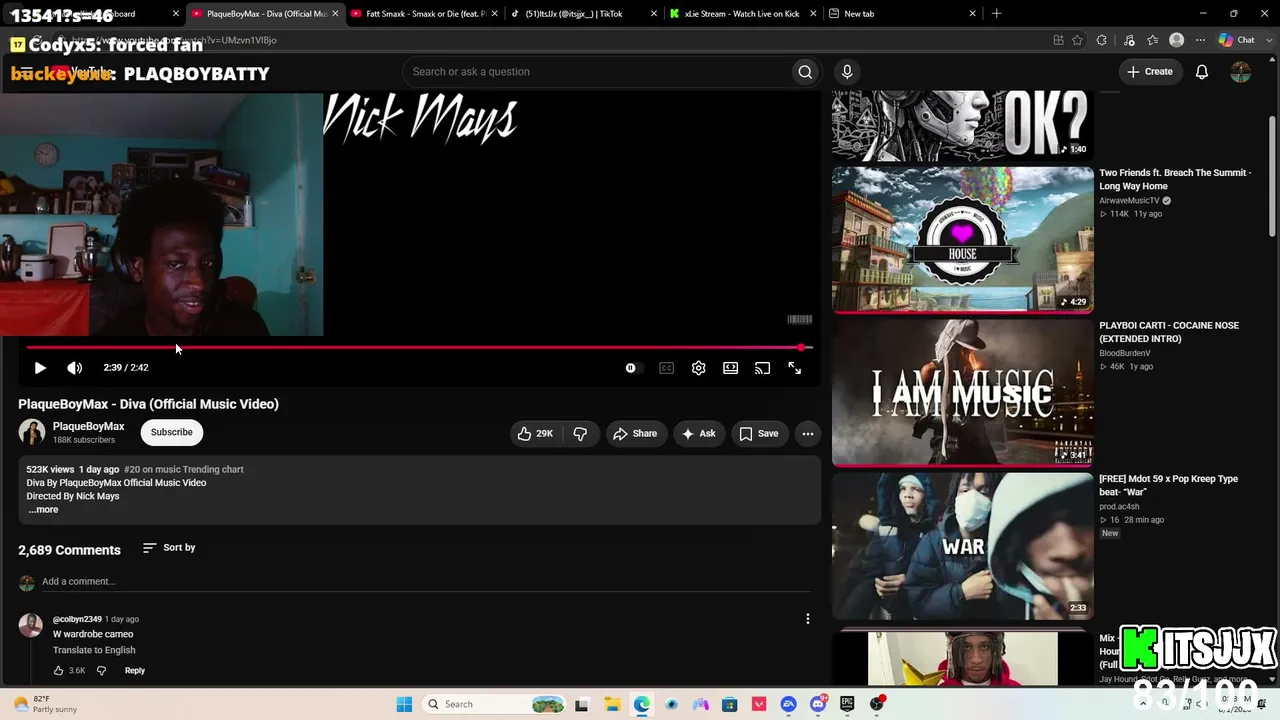Open Sort by comments dropdown

169,548
